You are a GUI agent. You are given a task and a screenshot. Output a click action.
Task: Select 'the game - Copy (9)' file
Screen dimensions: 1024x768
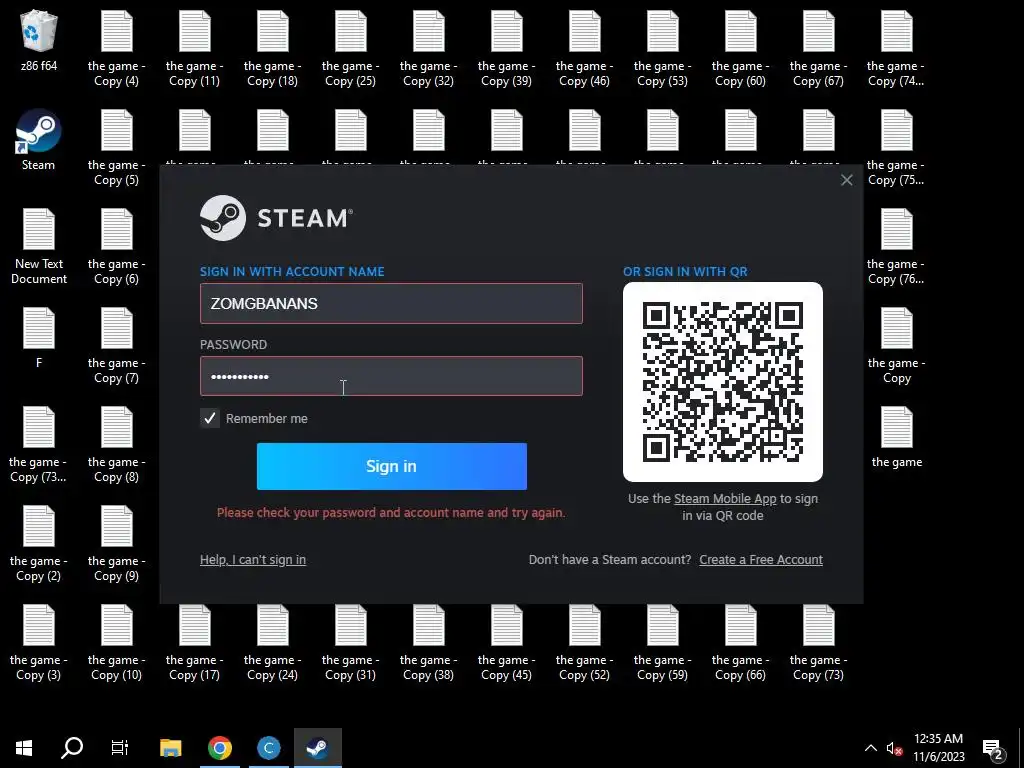(x=116, y=543)
